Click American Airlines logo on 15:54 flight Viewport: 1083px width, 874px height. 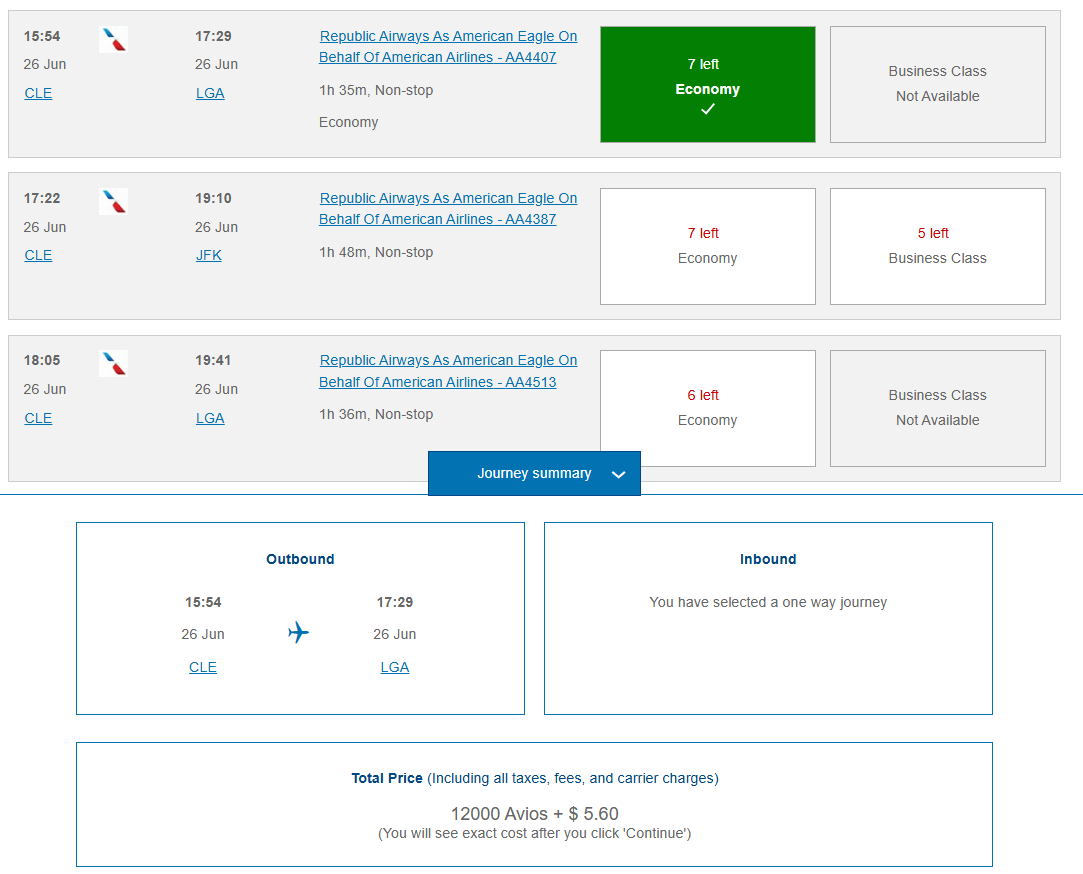[x=113, y=39]
